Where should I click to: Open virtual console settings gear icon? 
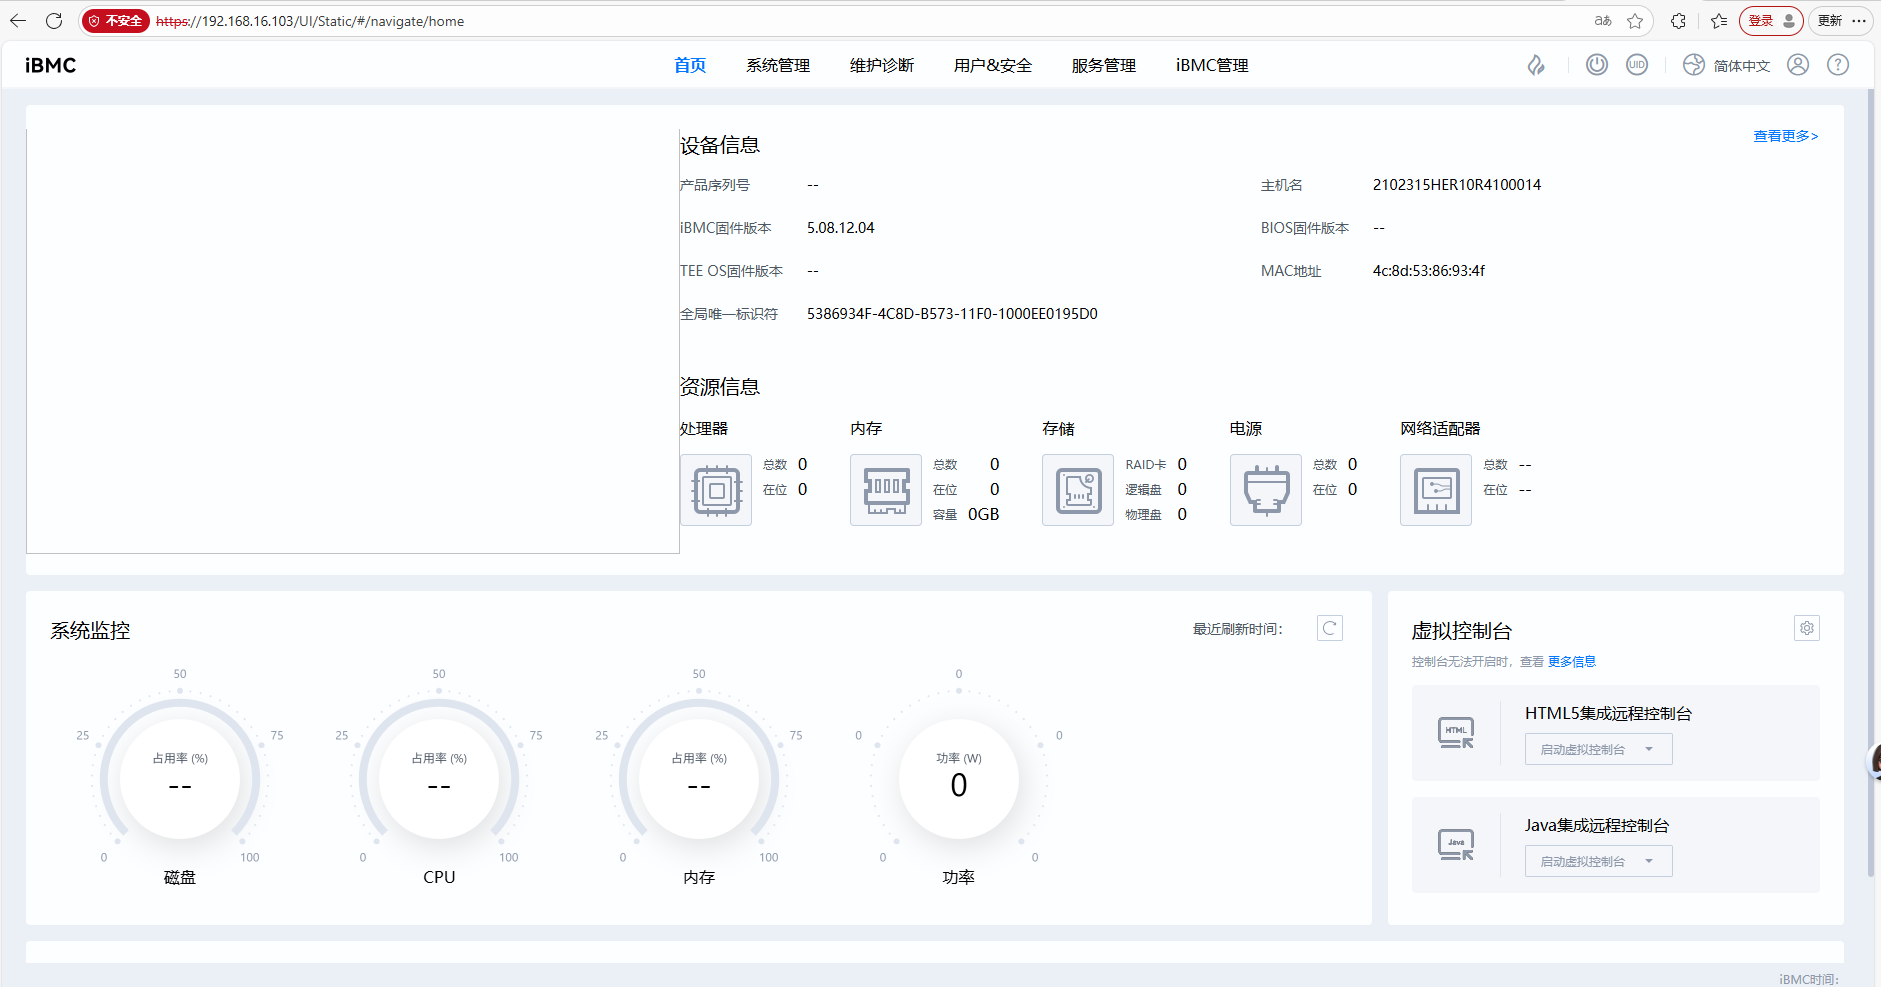1806,628
